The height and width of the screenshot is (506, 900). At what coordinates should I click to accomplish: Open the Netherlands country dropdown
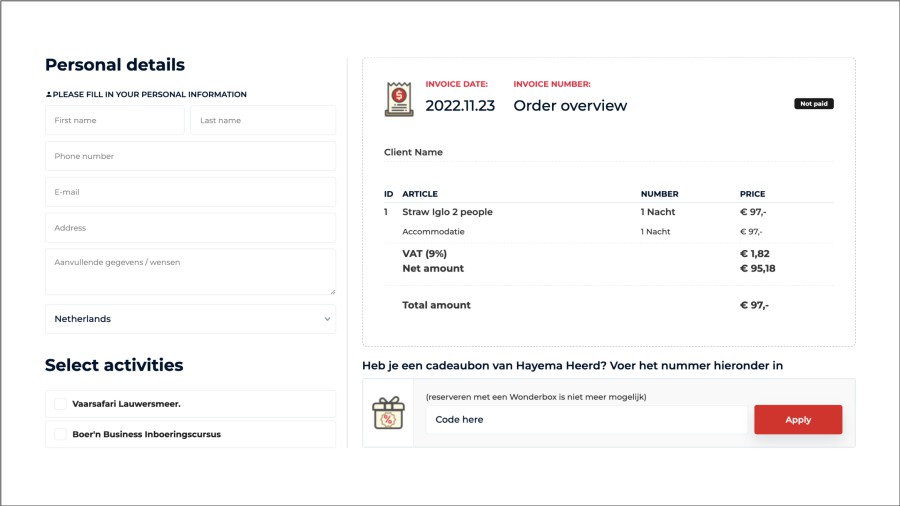(x=190, y=319)
